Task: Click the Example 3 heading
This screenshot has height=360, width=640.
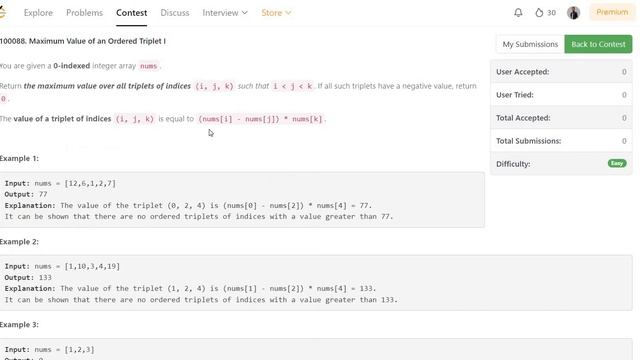Action: coord(19,324)
